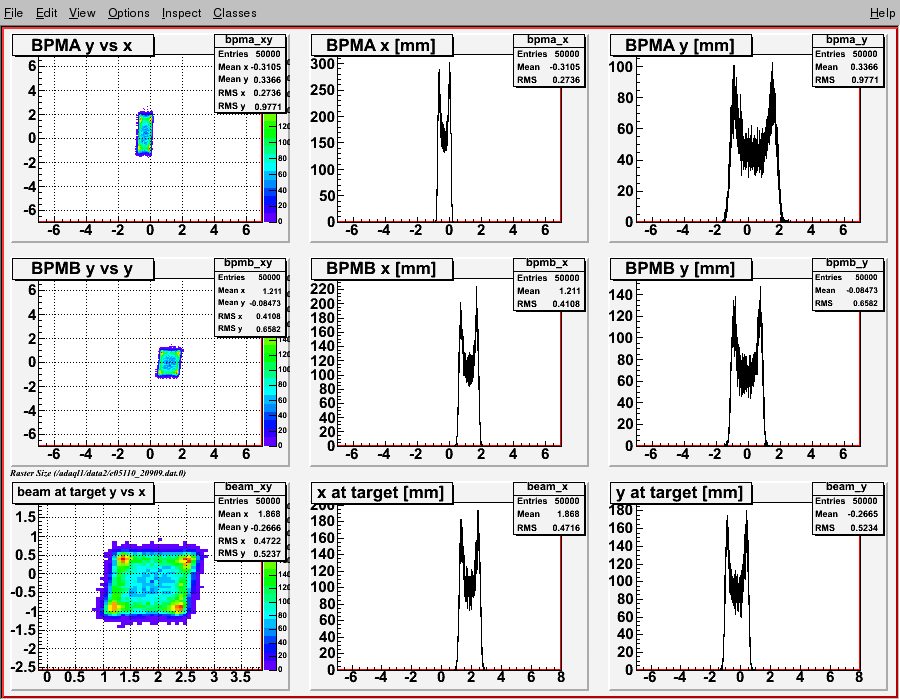Click the bpmb_xy statistics box
The width and height of the screenshot is (900, 700).
coord(250,297)
